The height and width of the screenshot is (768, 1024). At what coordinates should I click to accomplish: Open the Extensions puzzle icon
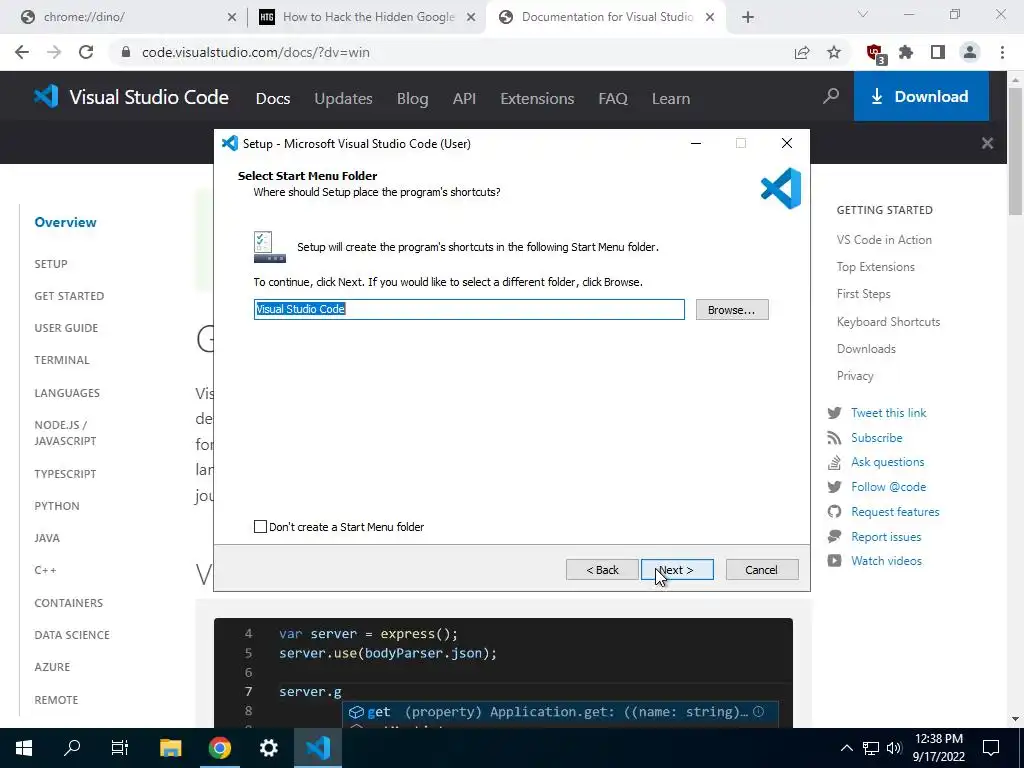pos(906,52)
